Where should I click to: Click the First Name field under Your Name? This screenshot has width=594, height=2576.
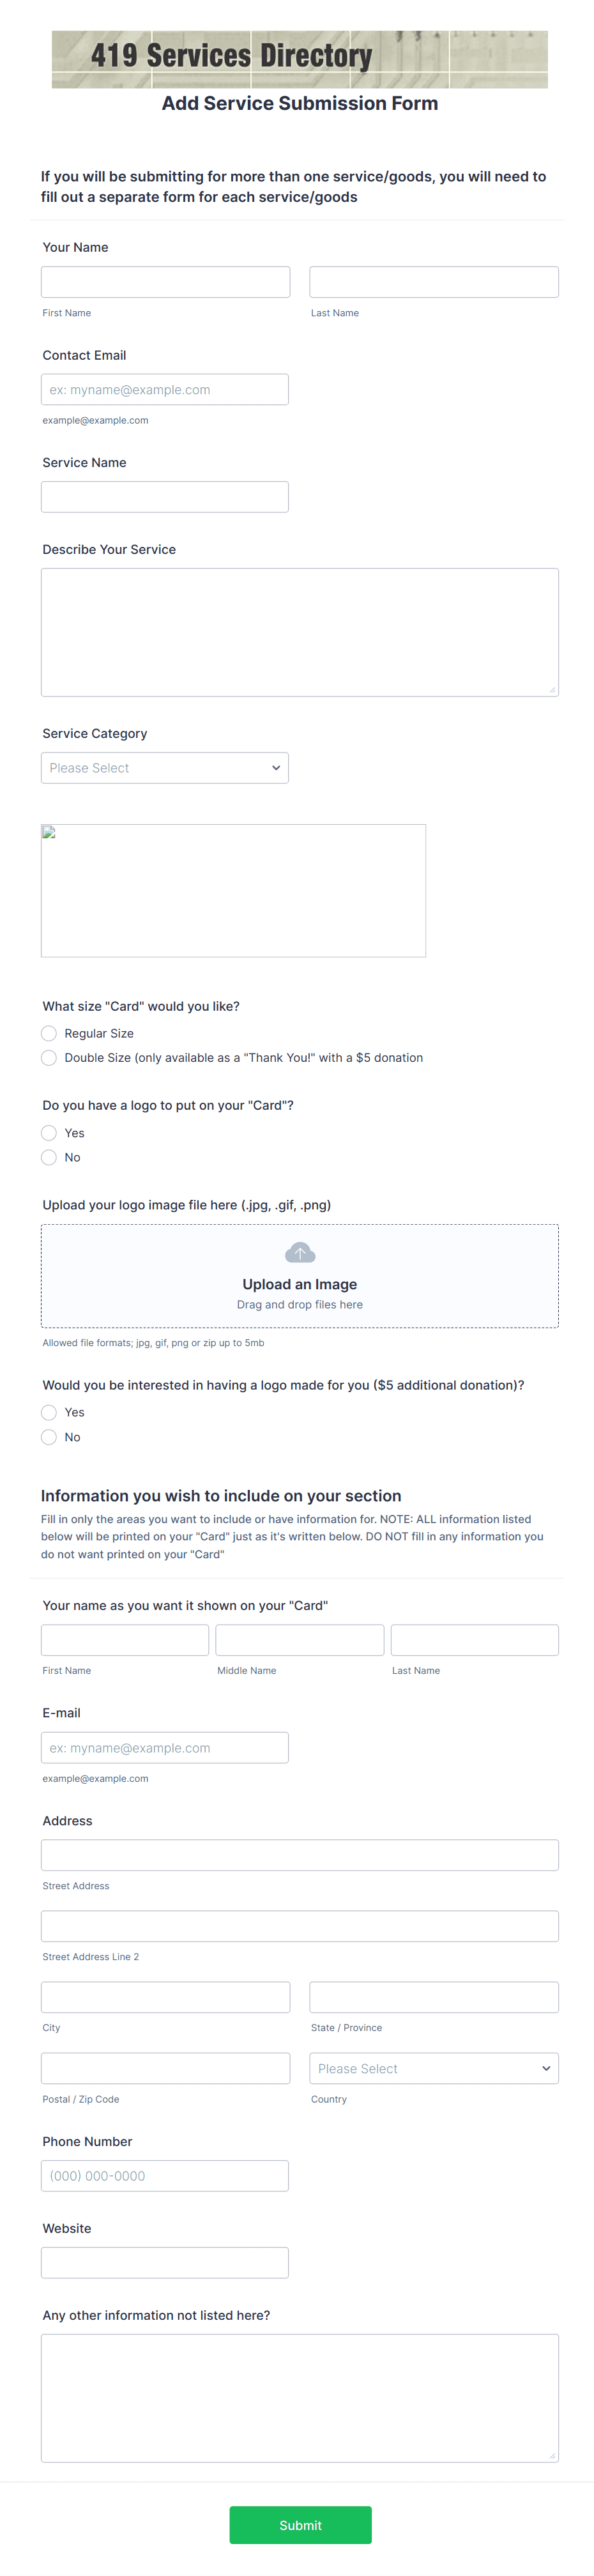165,281
